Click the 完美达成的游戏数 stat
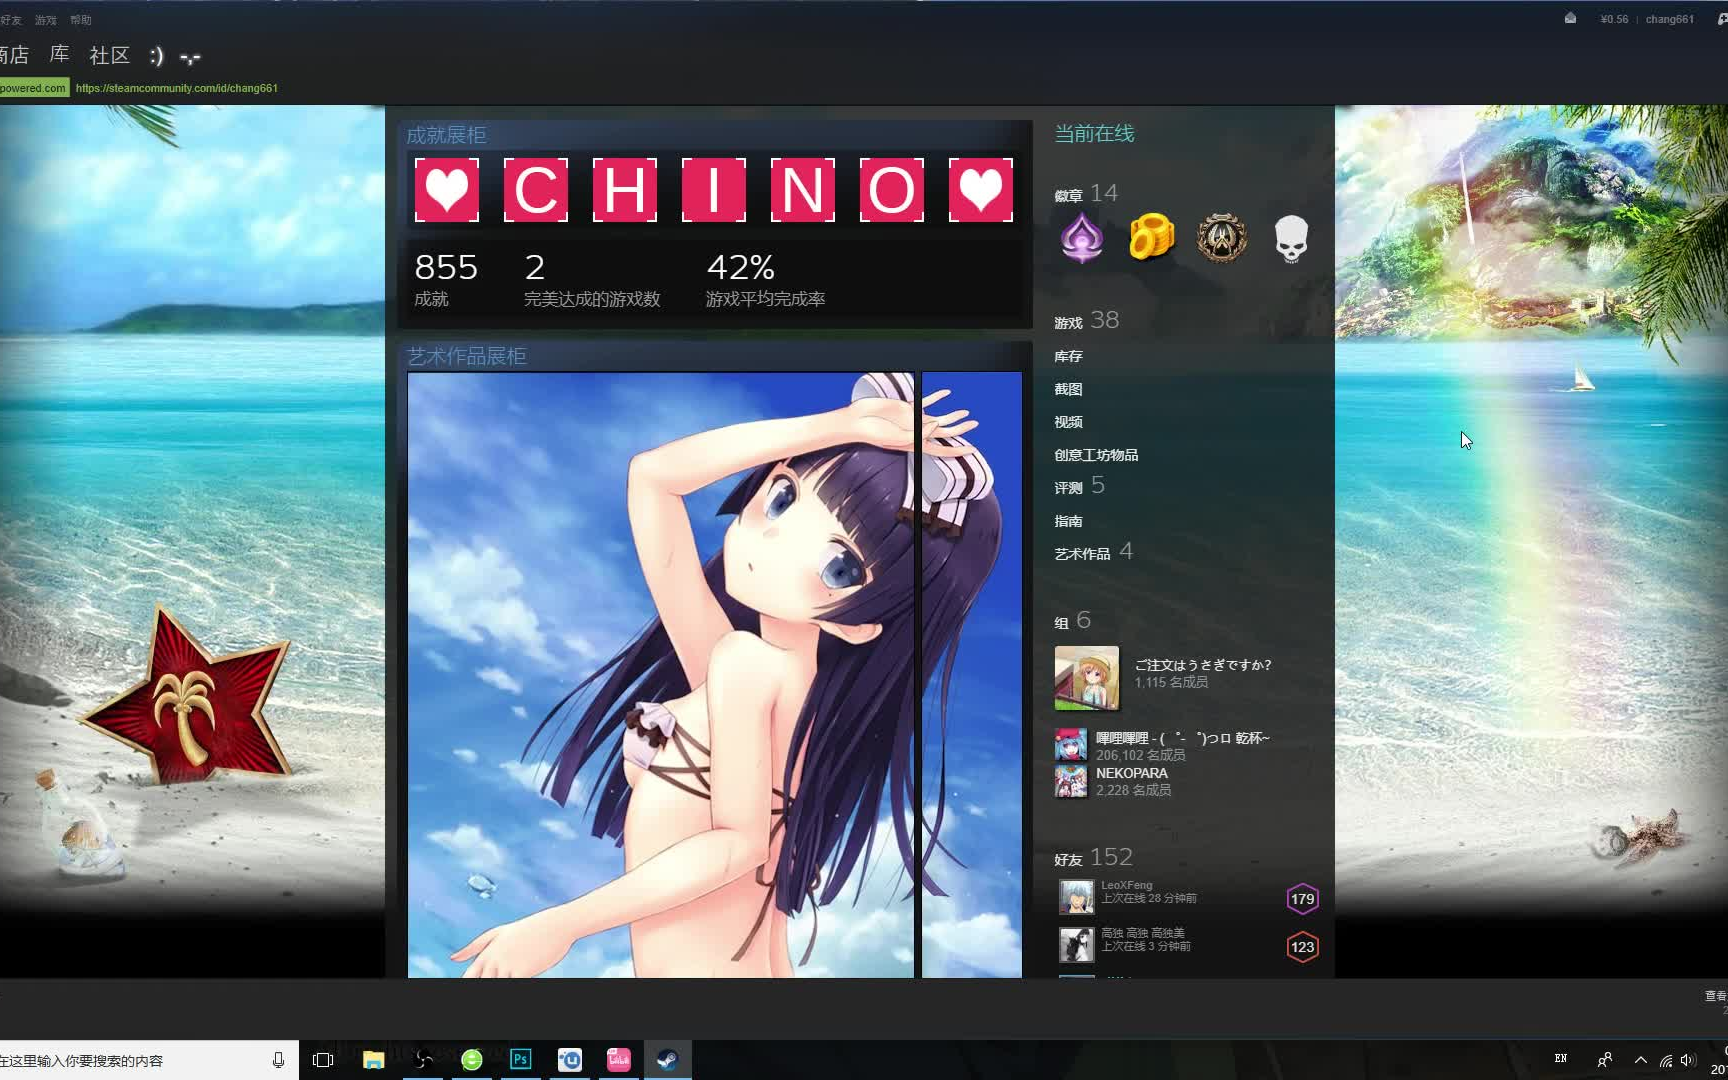This screenshot has width=1728, height=1080. [x=592, y=279]
